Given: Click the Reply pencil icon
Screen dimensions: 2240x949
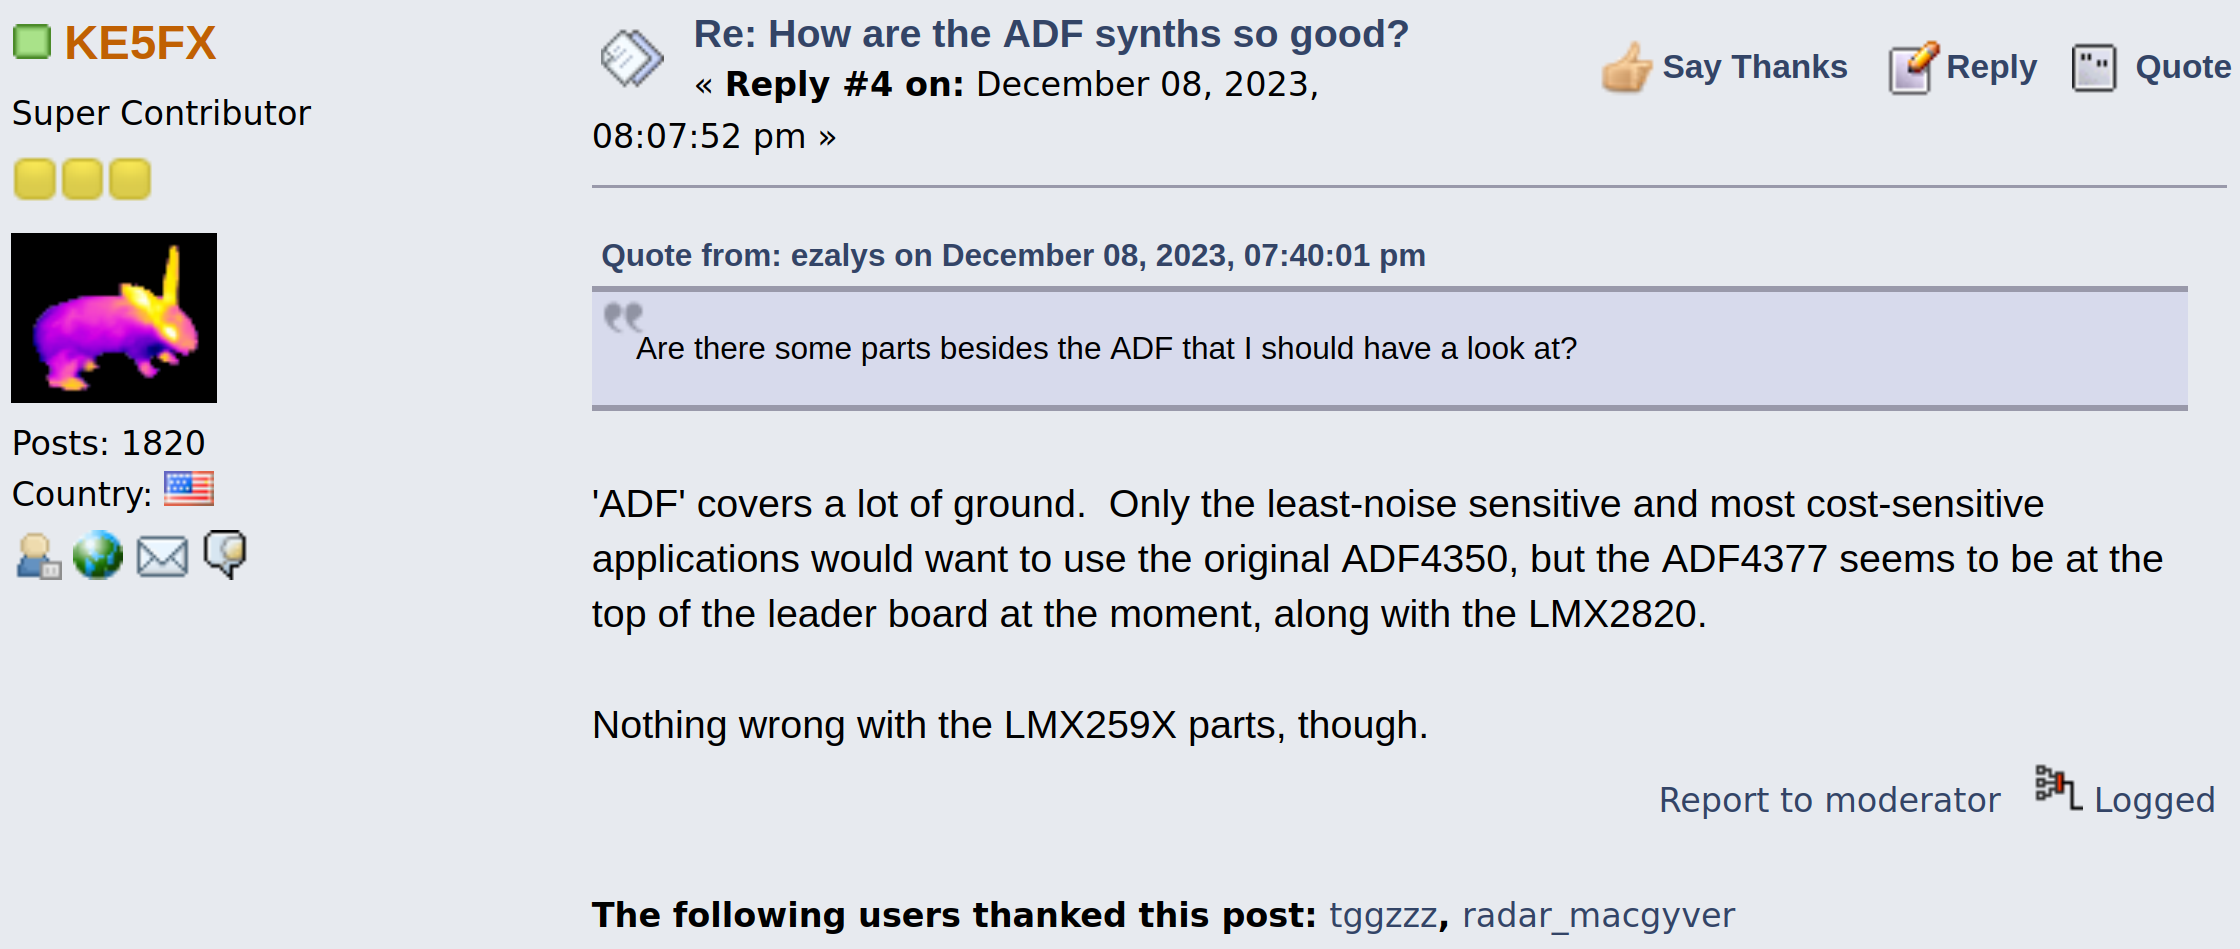Looking at the screenshot, I should click(1913, 67).
